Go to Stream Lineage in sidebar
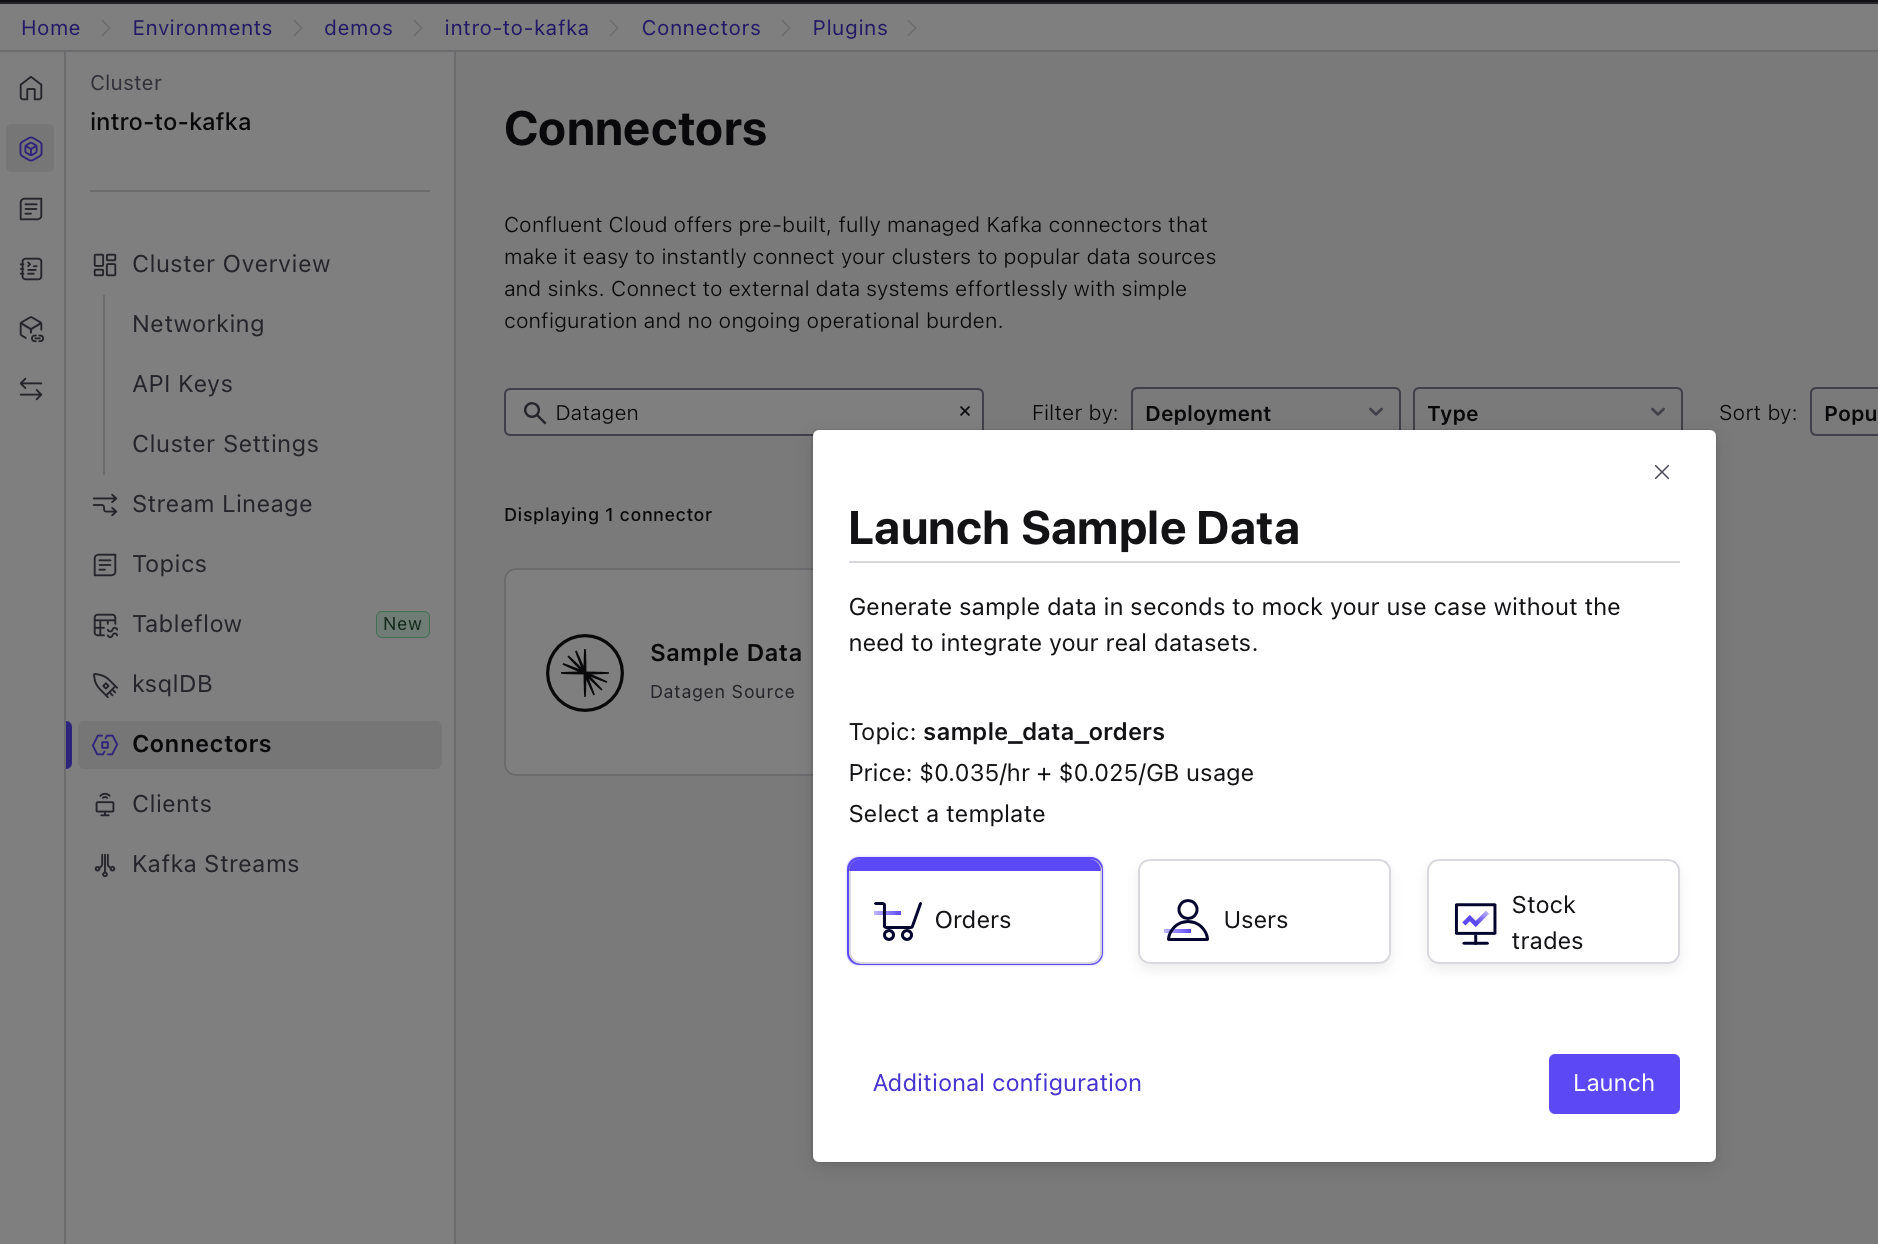1878x1244 pixels. (221, 504)
